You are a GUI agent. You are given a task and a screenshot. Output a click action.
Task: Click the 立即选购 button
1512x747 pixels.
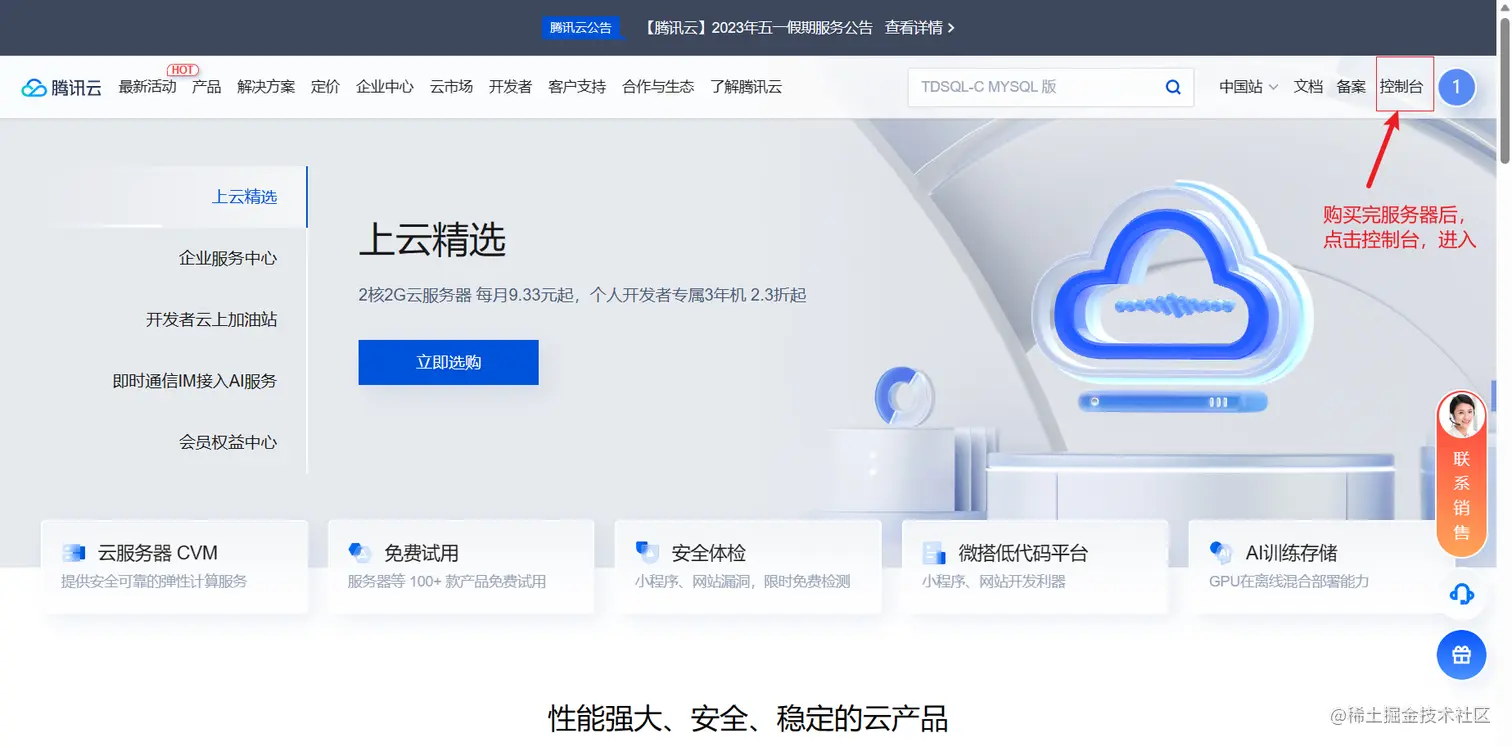tap(448, 362)
